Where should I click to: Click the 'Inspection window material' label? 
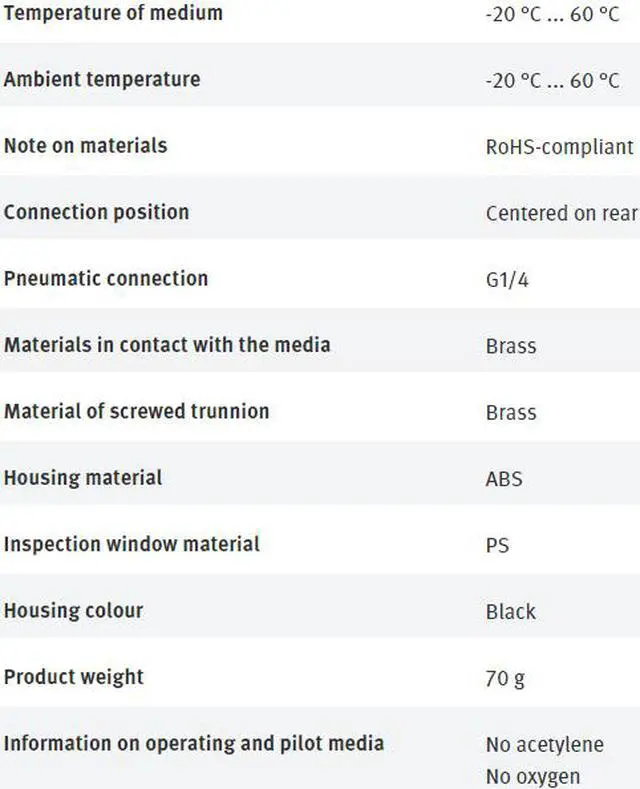pyautogui.click(x=132, y=544)
